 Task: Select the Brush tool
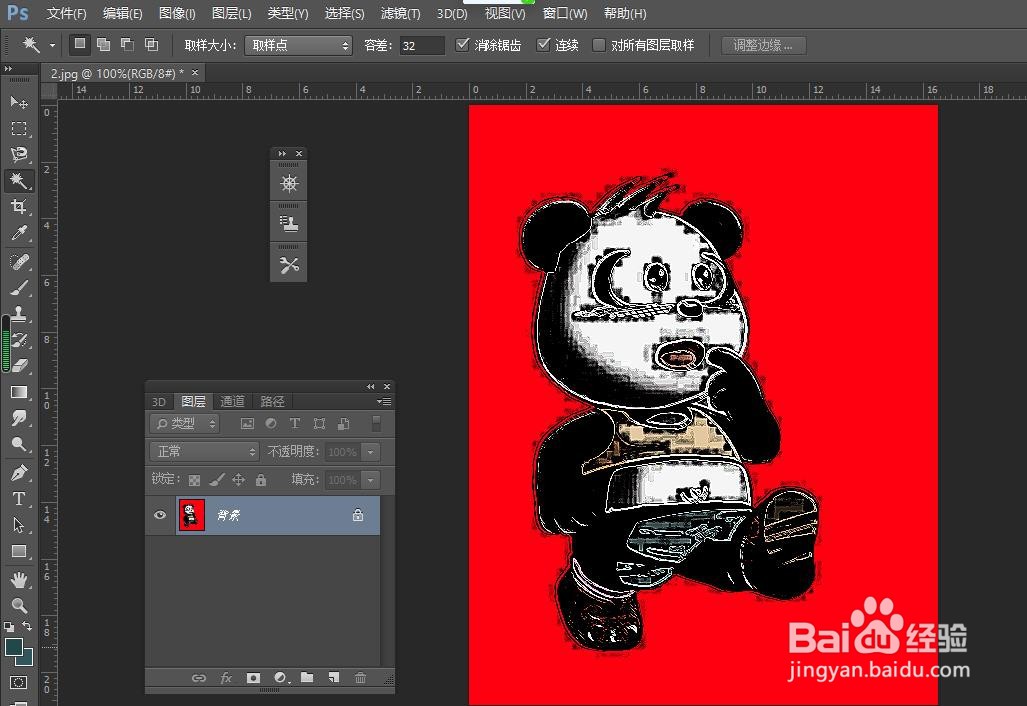click(x=19, y=288)
